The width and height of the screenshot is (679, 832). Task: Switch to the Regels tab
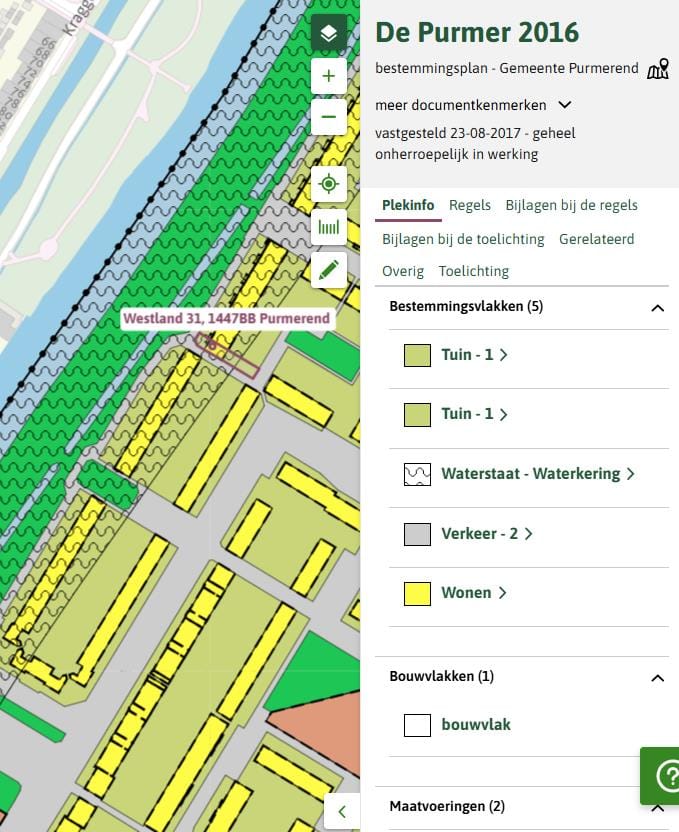tap(469, 205)
